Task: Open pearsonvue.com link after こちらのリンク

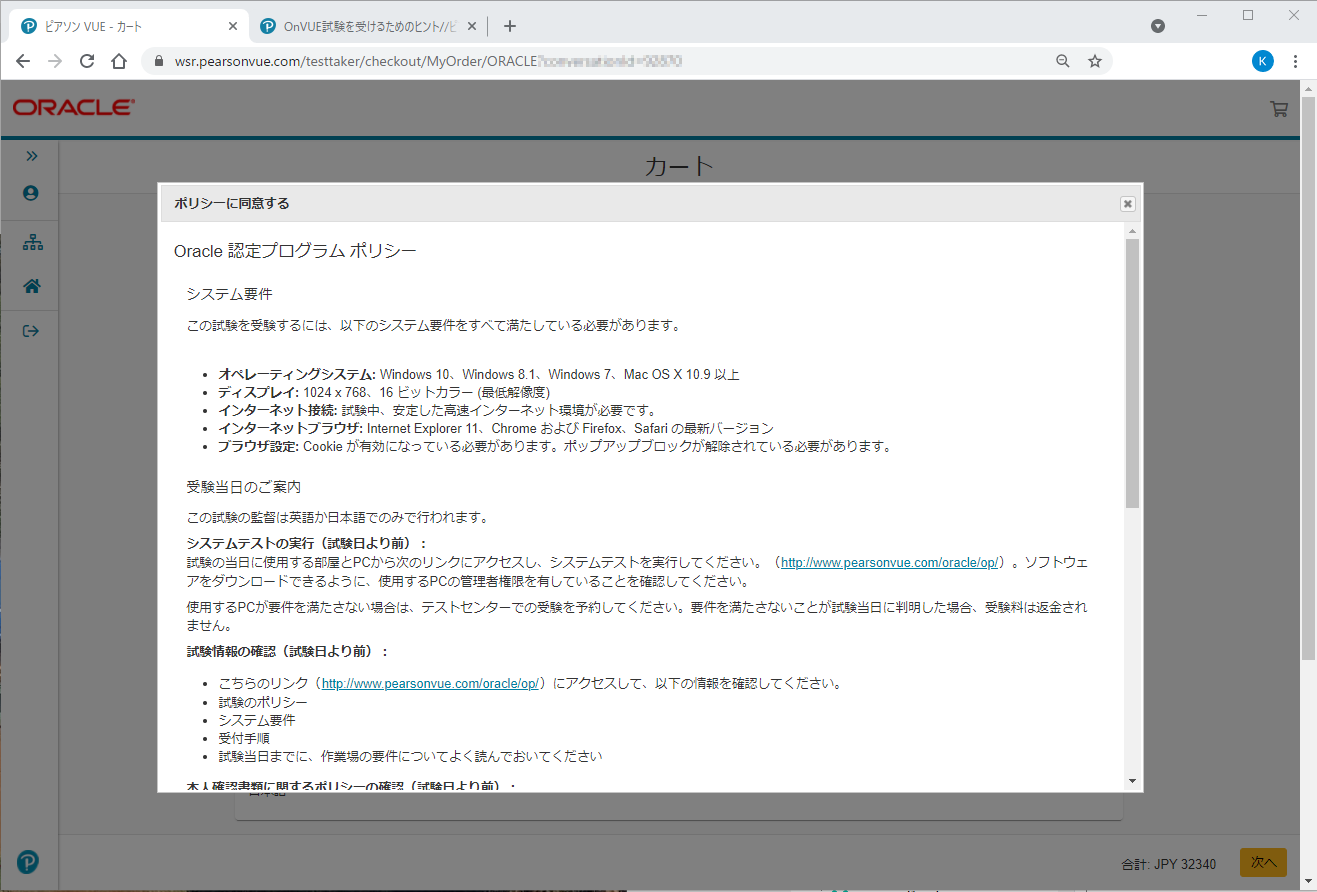Action: point(431,684)
